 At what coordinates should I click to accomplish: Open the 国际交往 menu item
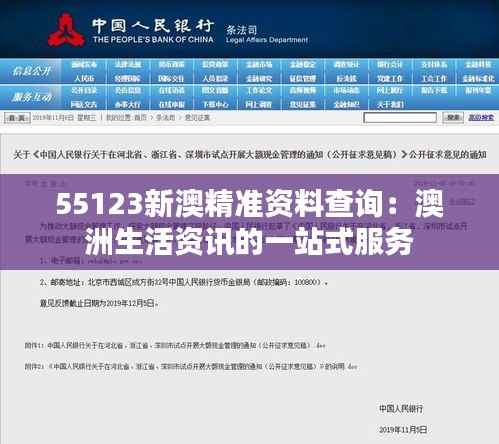171,79
